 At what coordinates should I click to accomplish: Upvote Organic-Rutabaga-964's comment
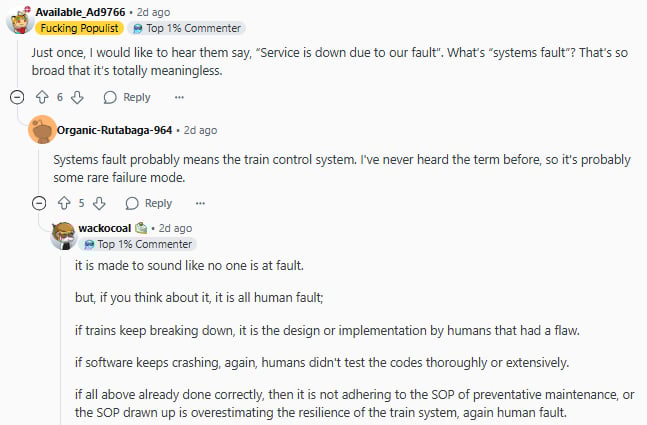(x=64, y=203)
